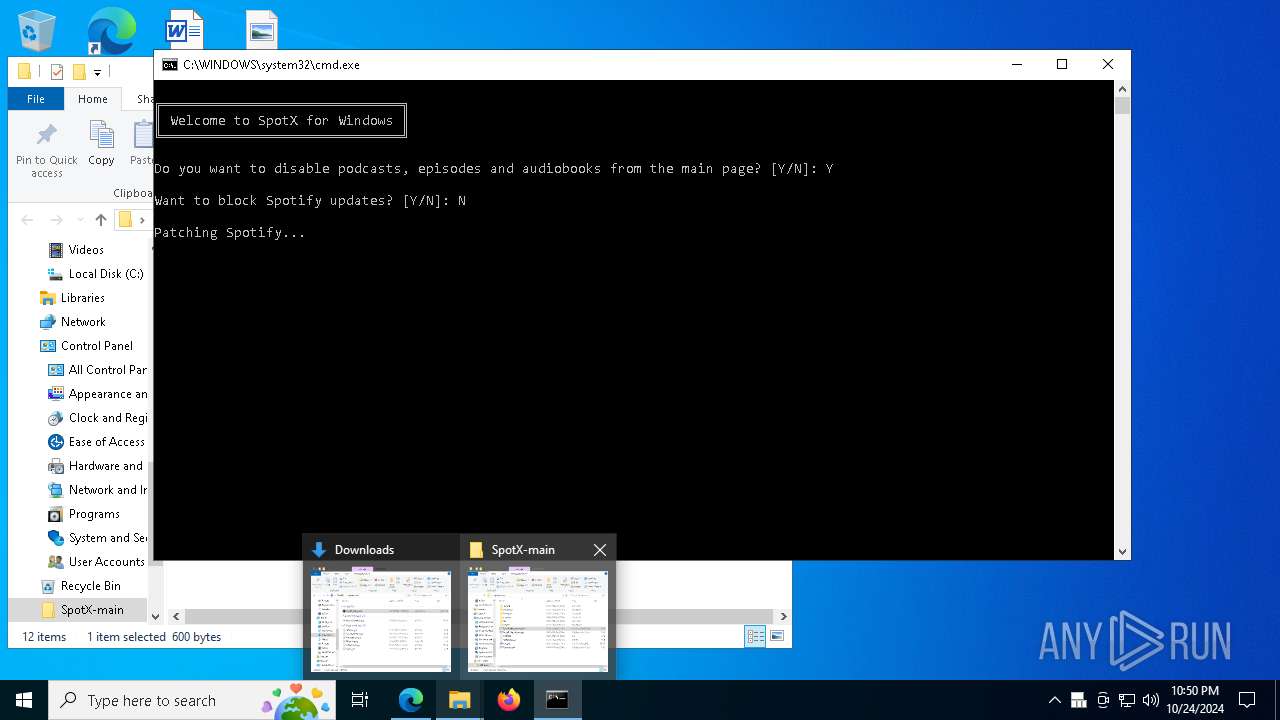Click the File Explorer taskbar icon

click(460, 700)
